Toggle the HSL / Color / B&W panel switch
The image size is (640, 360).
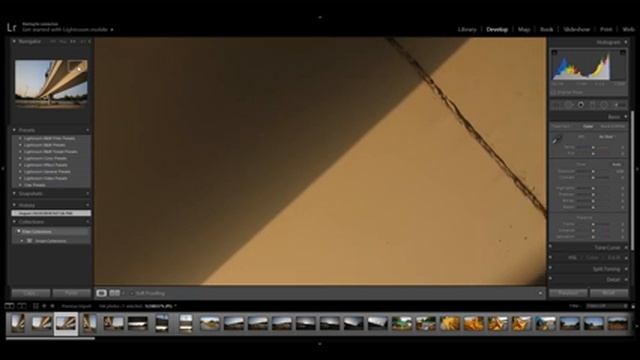tap(551, 258)
